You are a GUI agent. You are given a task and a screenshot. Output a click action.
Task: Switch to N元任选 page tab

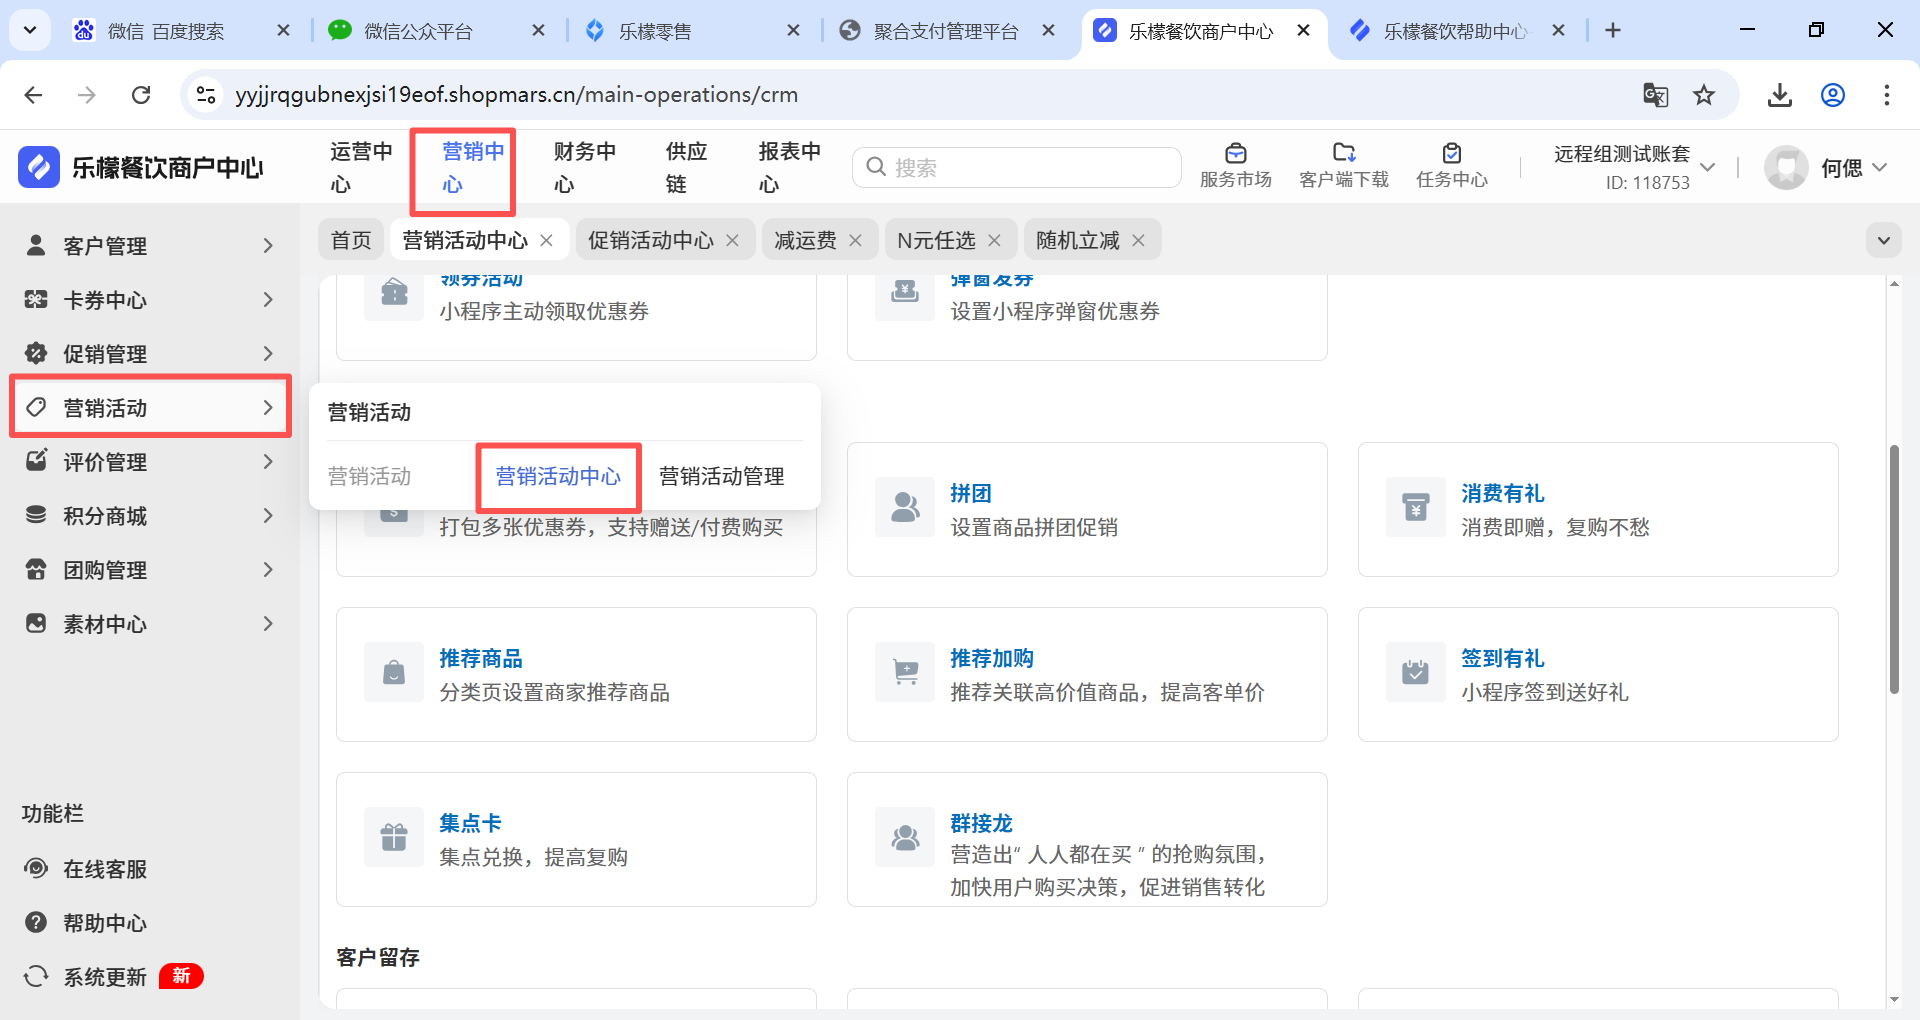(936, 240)
